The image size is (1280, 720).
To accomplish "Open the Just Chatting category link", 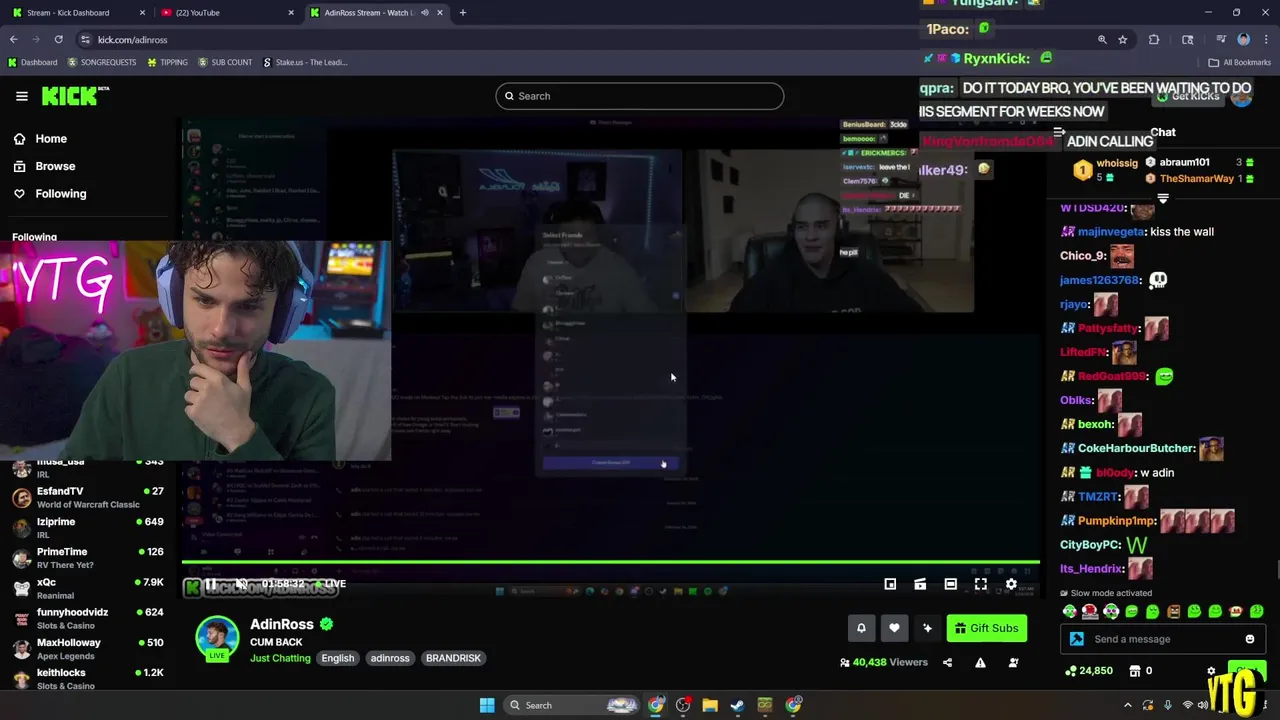I will click(x=280, y=658).
